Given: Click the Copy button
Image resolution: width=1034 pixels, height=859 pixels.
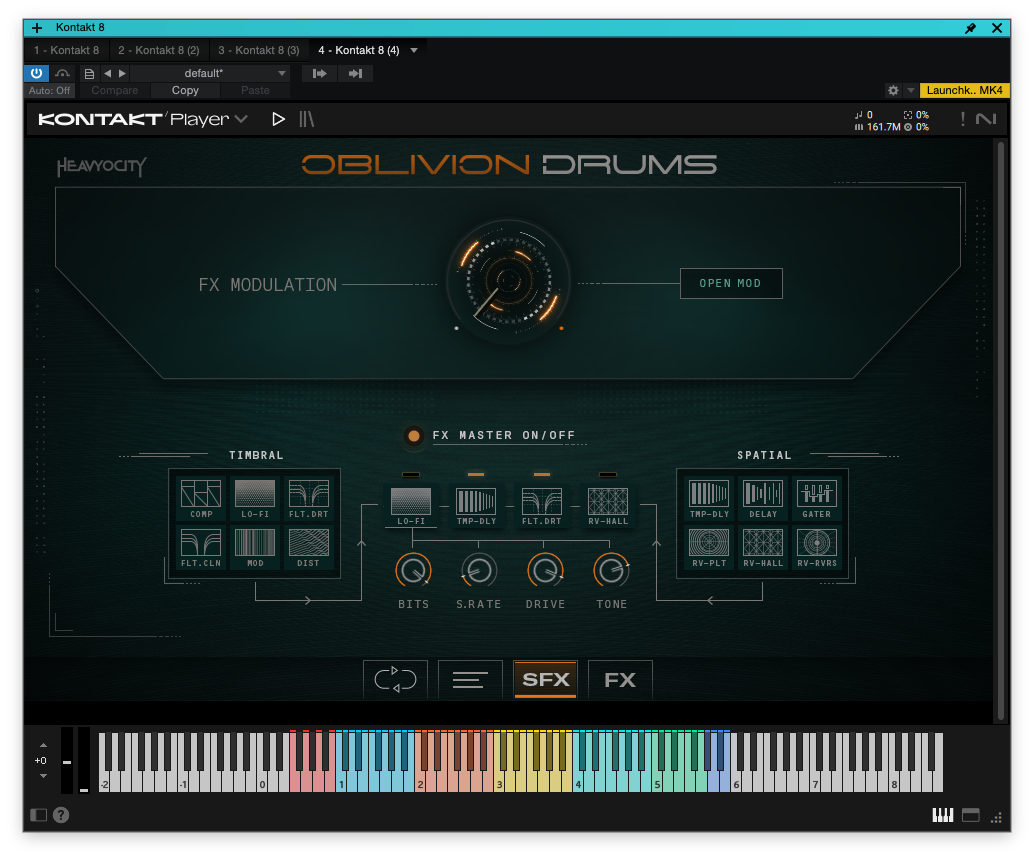Looking at the screenshot, I should (x=185, y=90).
